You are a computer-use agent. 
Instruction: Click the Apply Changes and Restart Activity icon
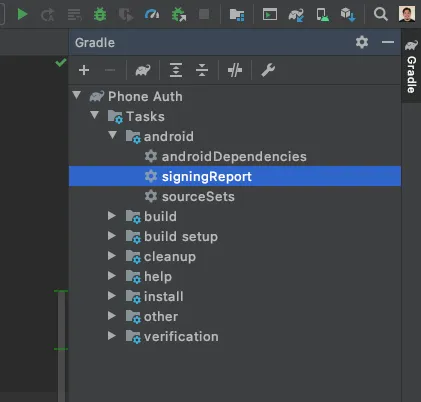point(48,15)
